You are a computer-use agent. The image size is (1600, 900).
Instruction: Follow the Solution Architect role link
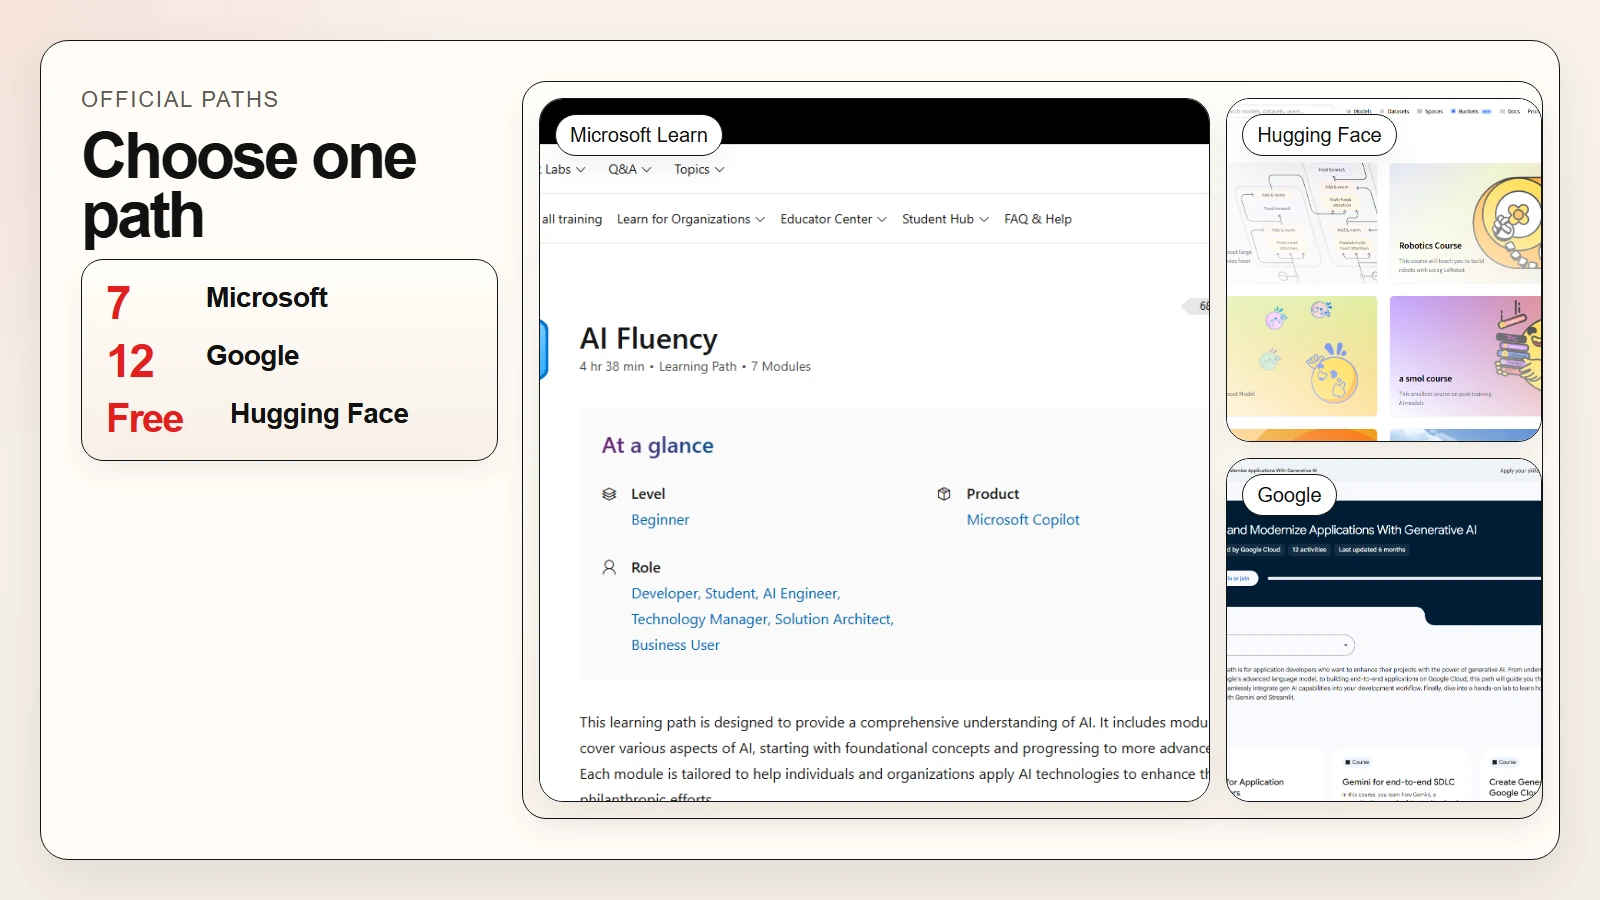point(833,619)
